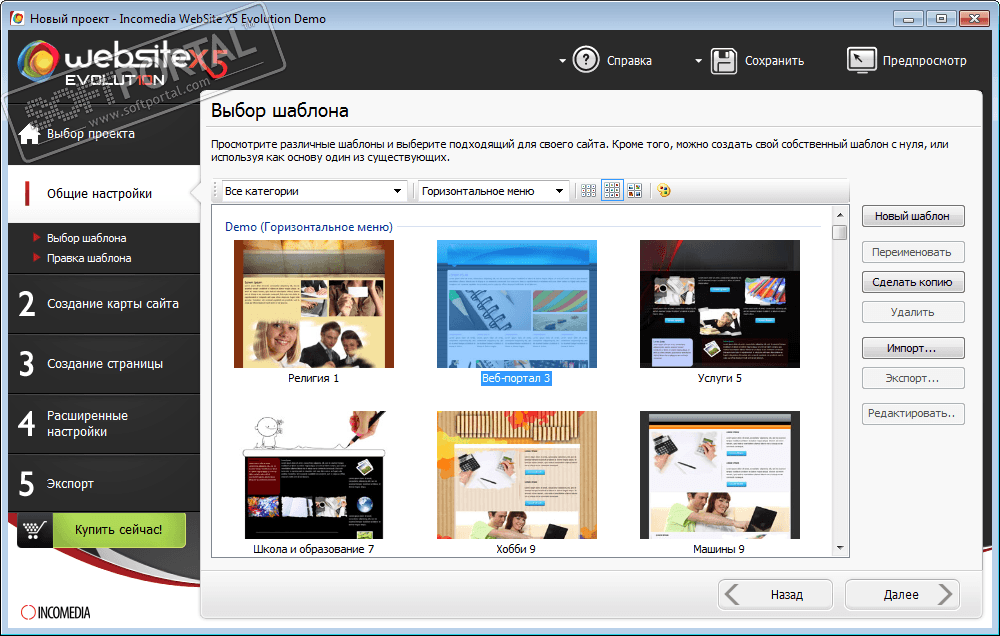Select the Хобби 9 template thumbnail
1000x636 pixels.
pos(517,475)
